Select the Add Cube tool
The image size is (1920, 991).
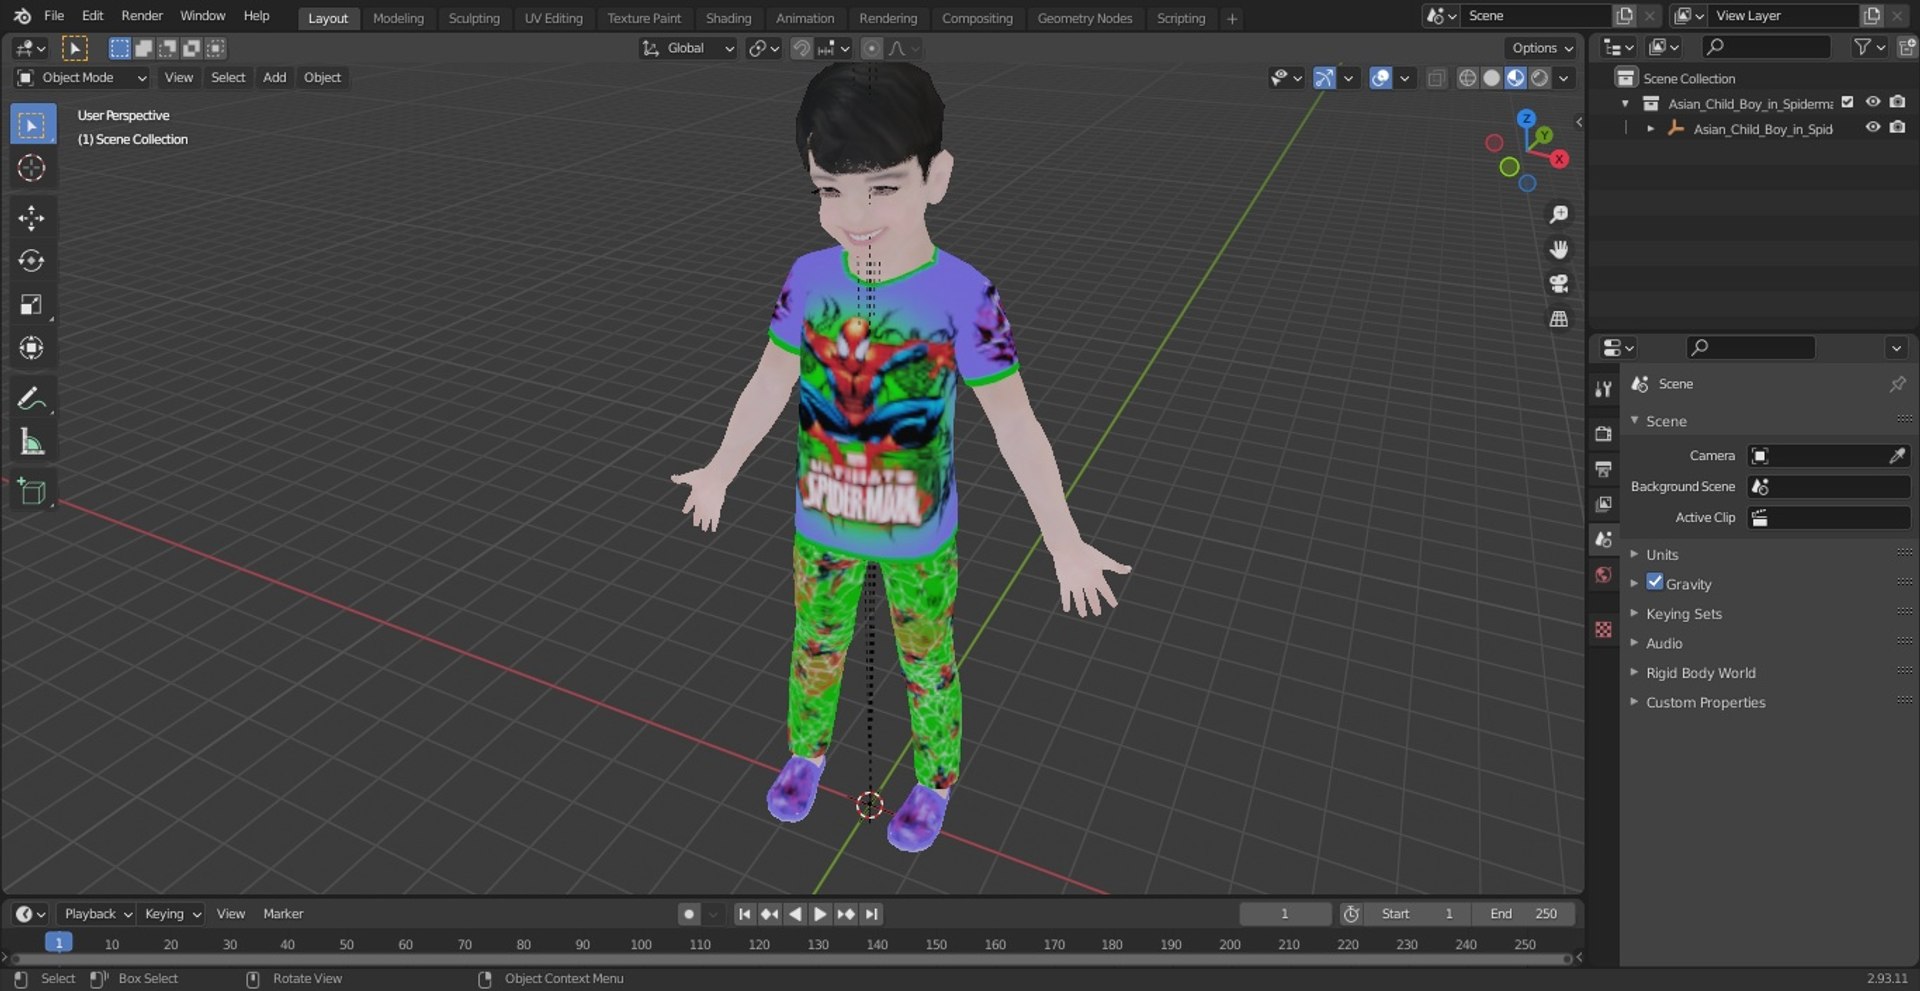31,492
